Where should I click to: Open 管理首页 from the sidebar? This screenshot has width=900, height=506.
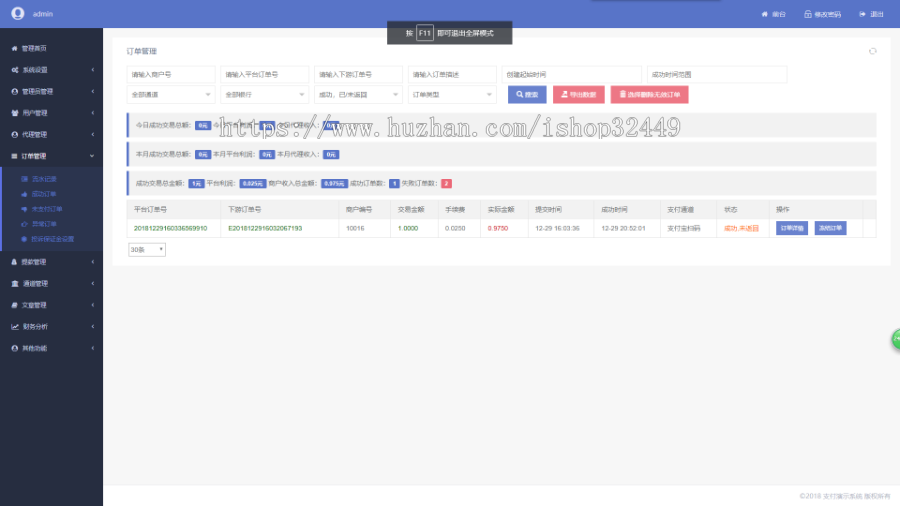(x=34, y=48)
